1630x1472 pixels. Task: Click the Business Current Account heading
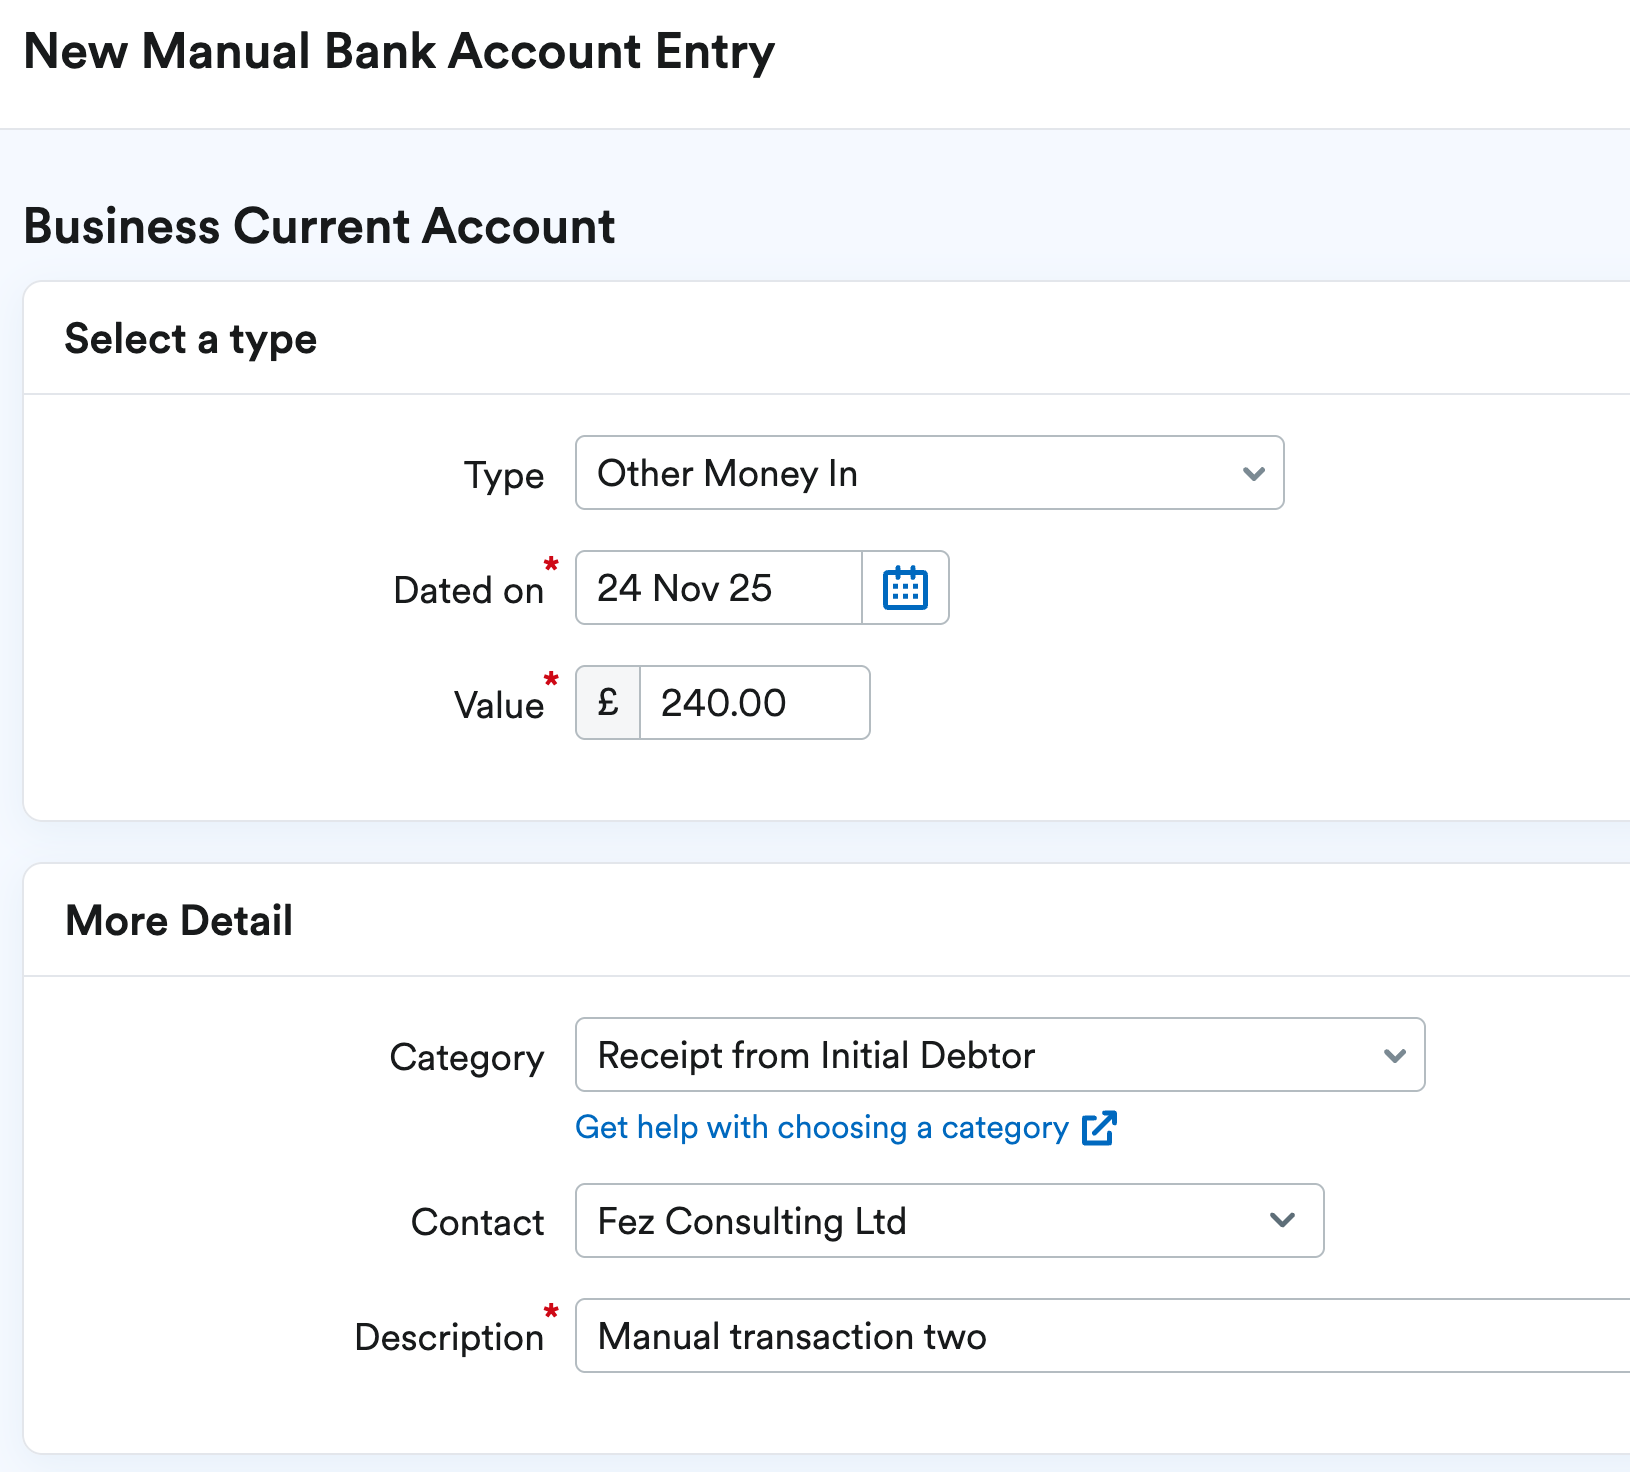click(319, 226)
